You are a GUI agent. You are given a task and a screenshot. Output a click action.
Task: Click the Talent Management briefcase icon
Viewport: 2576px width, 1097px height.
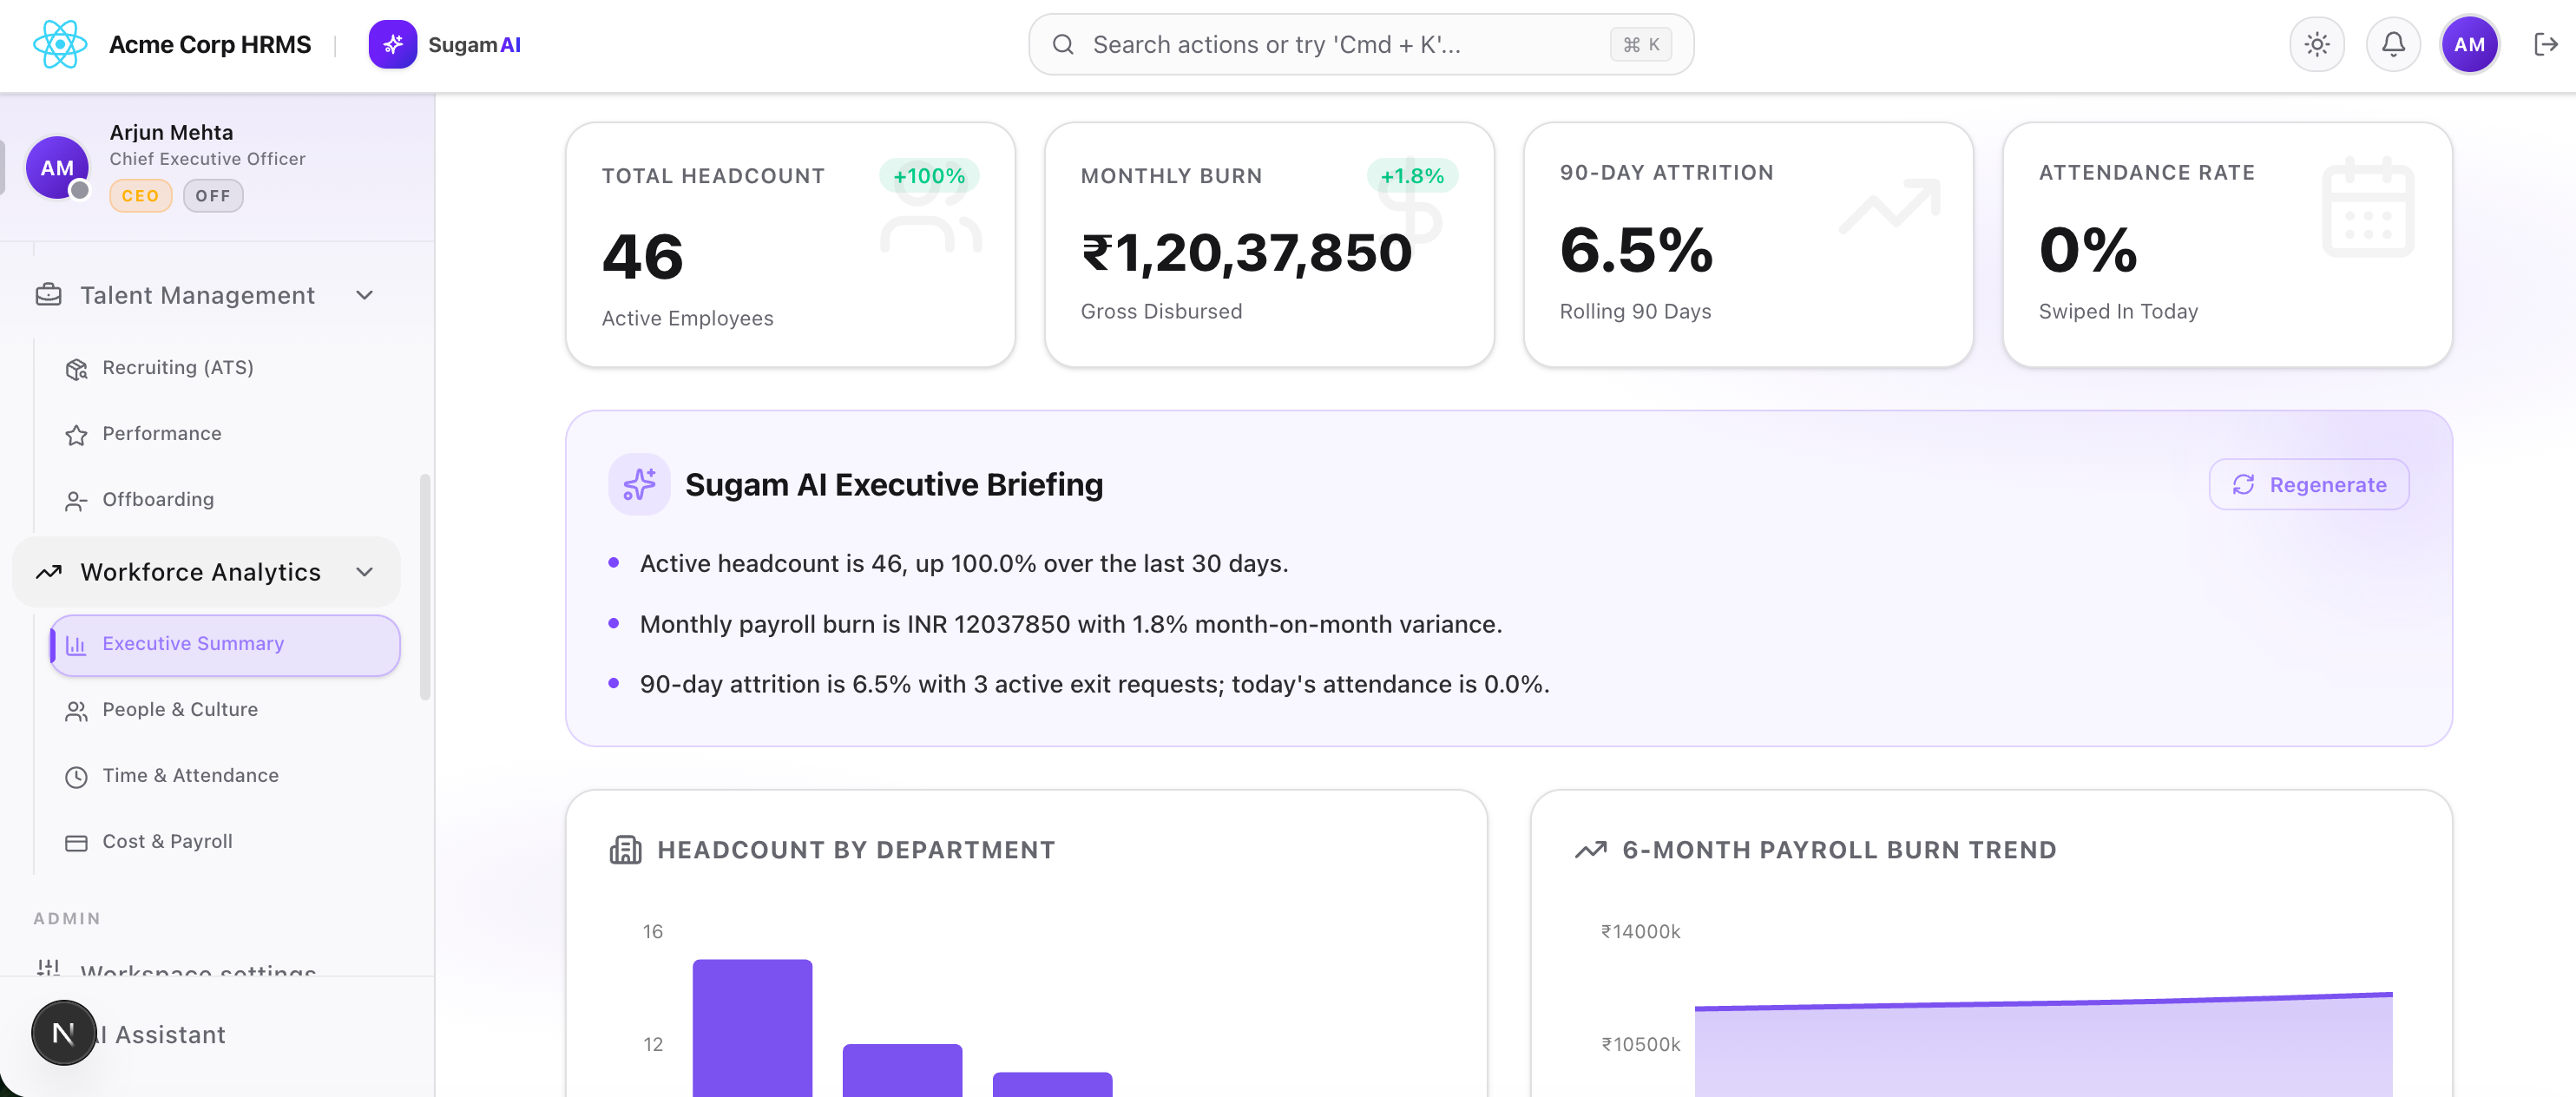pyautogui.click(x=48, y=295)
